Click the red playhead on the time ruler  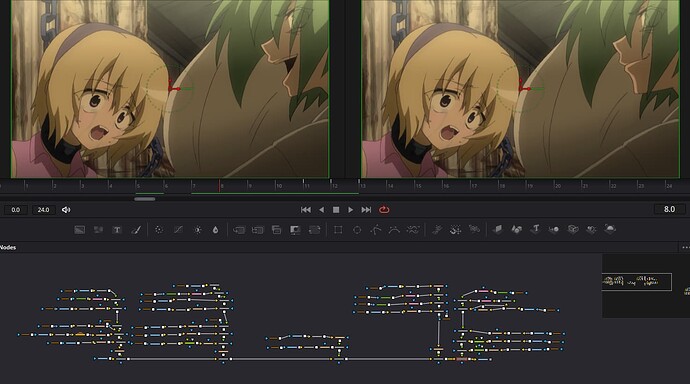coord(219,185)
